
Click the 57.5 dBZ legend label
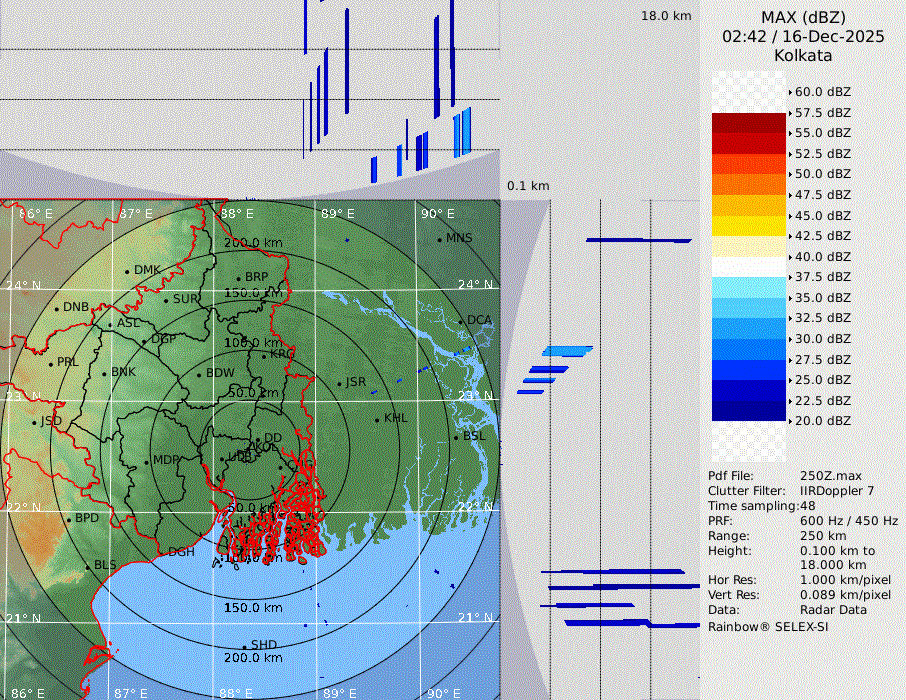822,112
